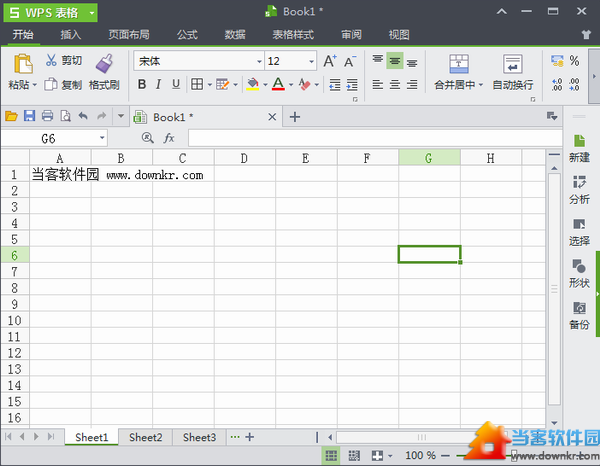Screen dimensions: 600x466
Task: Expand the fill color dropdown arrow
Action: pos(265,85)
